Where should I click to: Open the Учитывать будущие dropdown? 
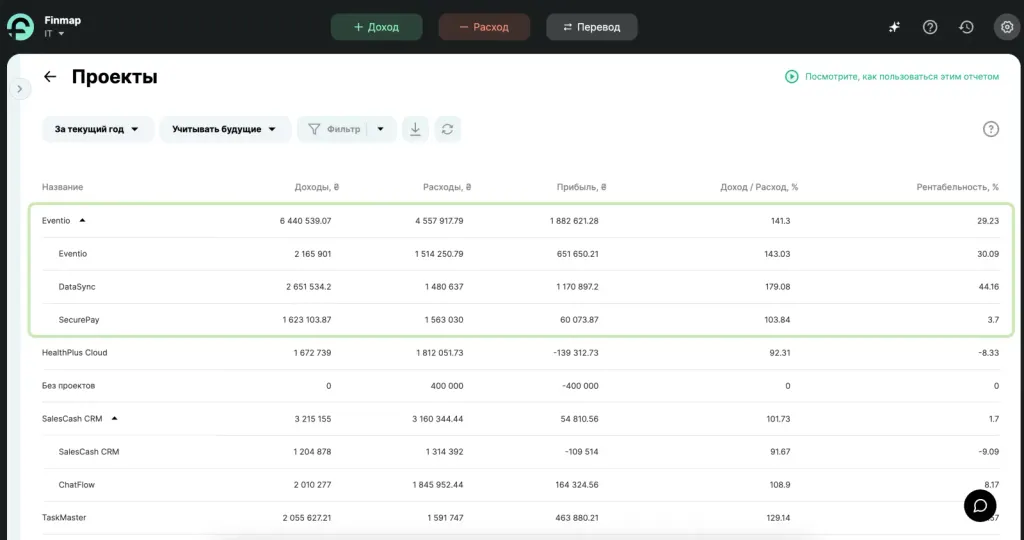pos(224,129)
